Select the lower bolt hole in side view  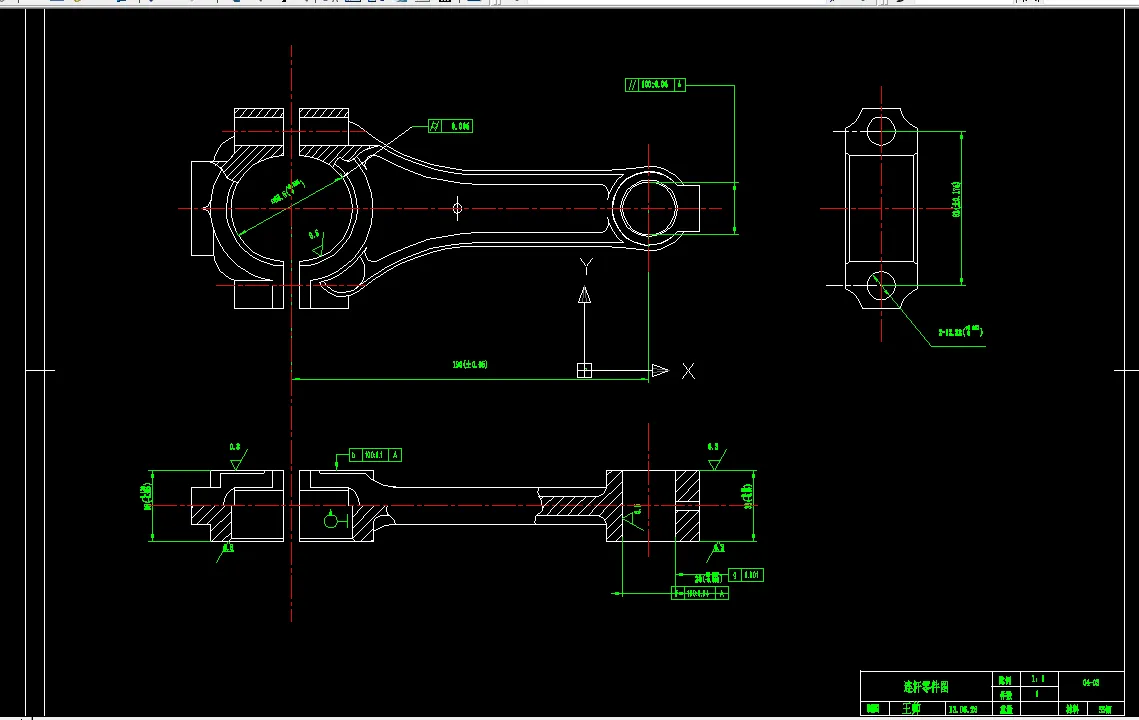pyautogui.click(x=881, y=286)
